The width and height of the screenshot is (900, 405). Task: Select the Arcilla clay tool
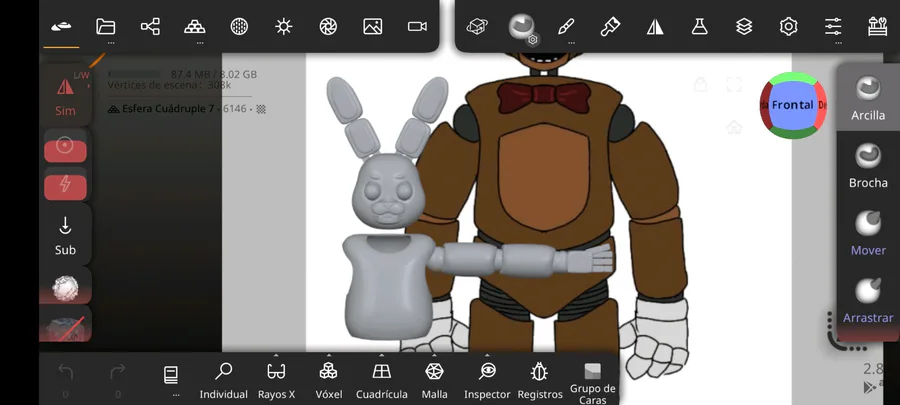tap(868, 98)
